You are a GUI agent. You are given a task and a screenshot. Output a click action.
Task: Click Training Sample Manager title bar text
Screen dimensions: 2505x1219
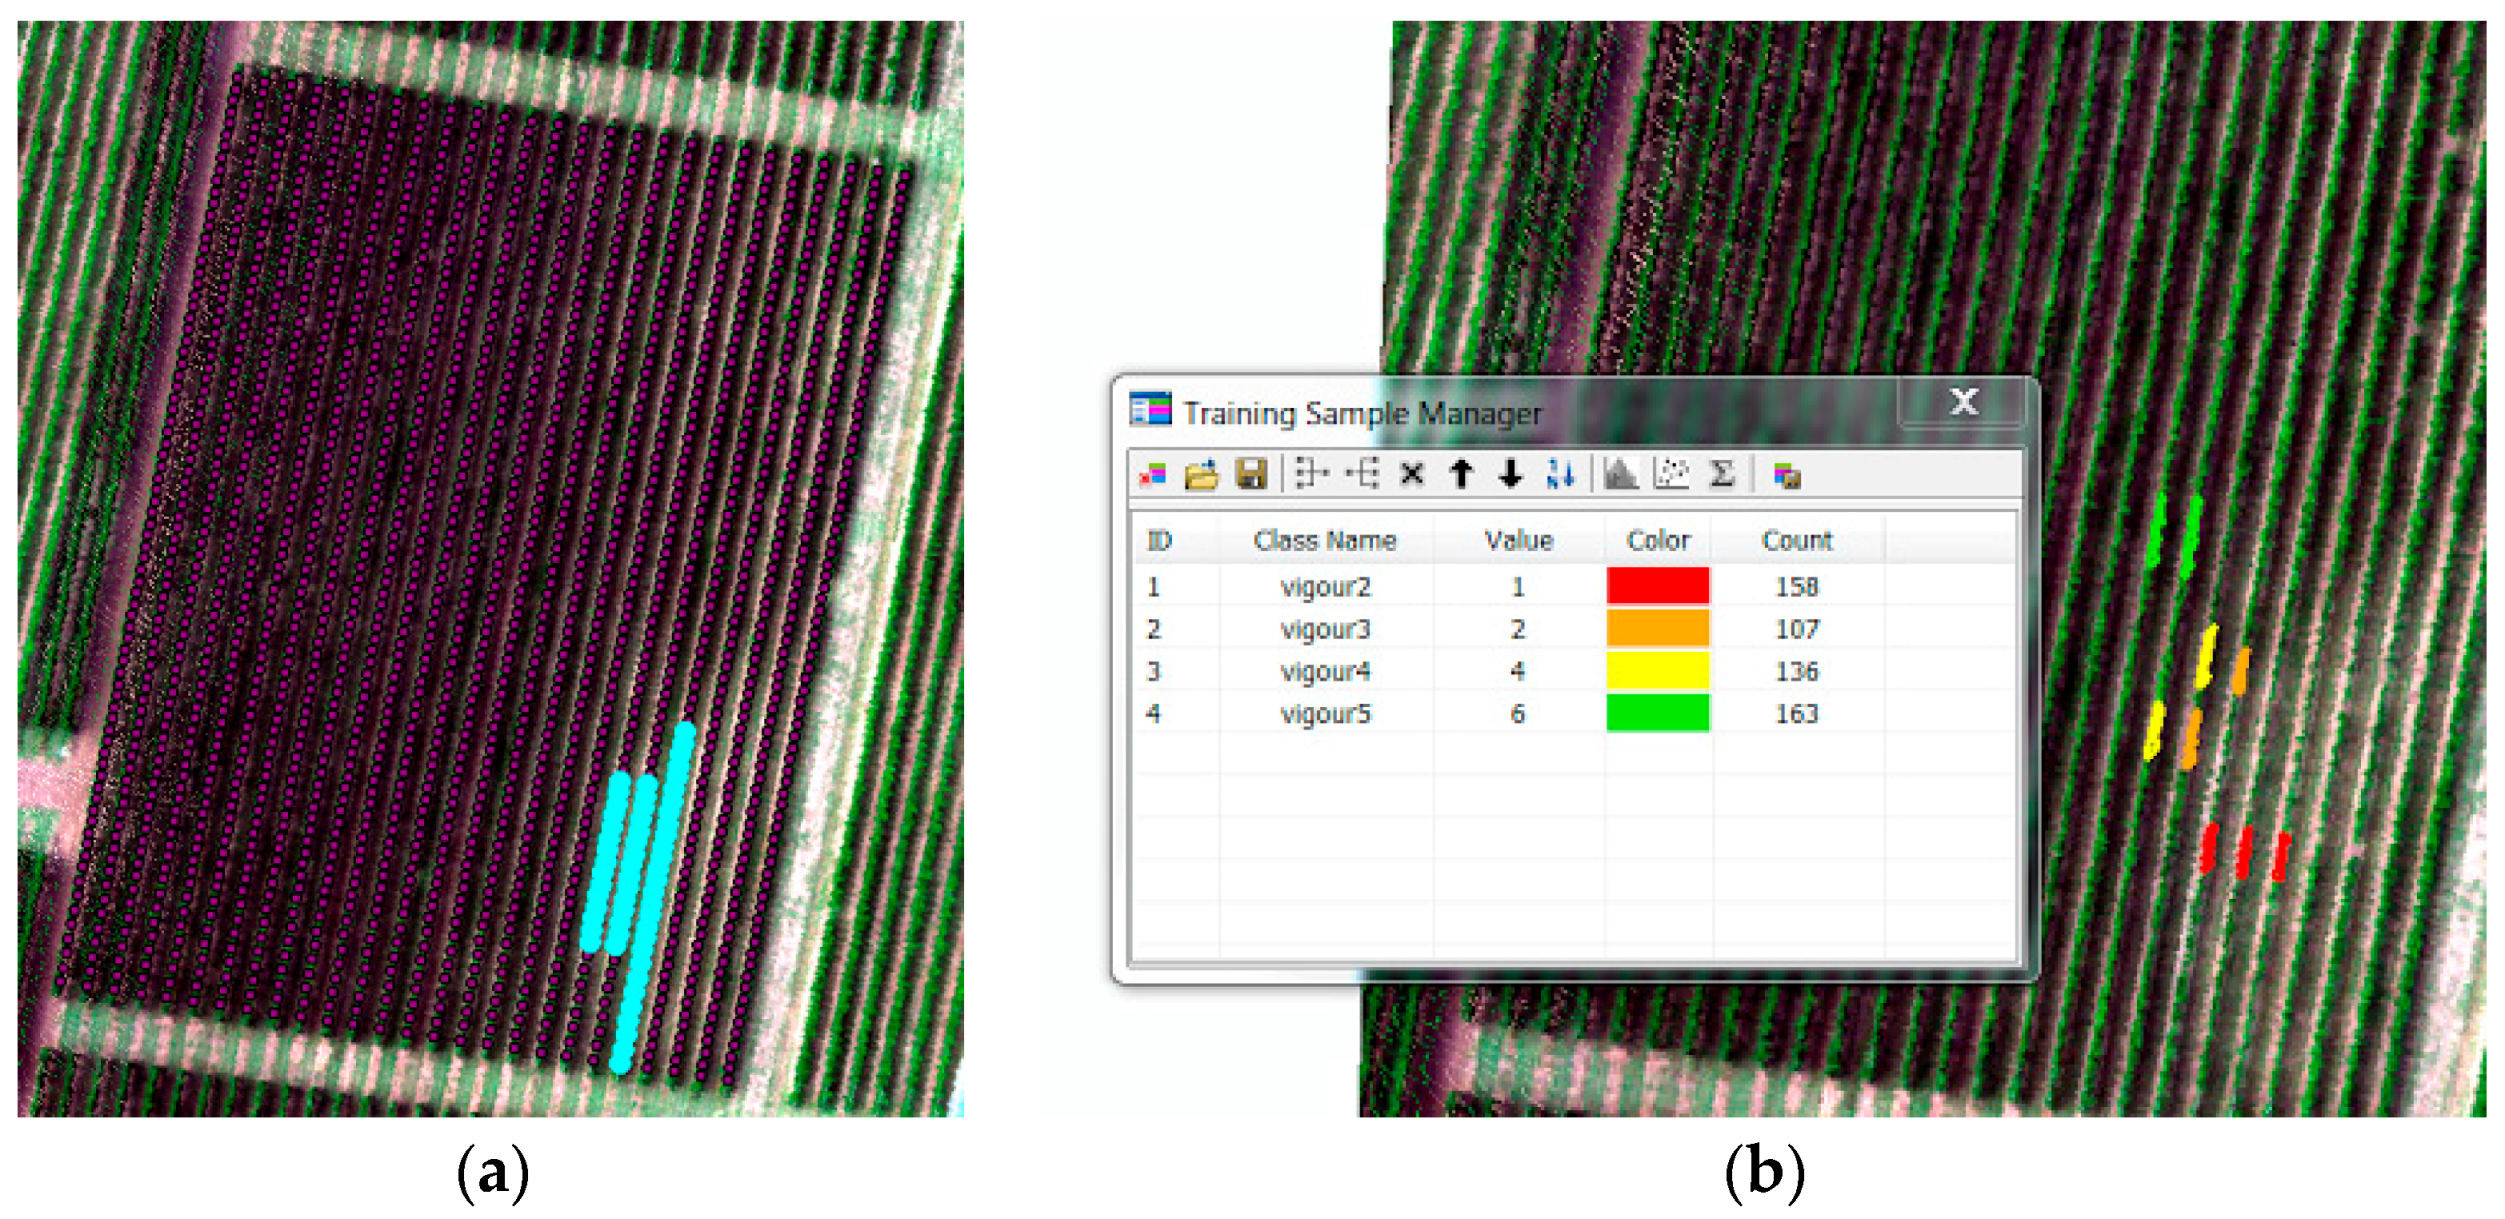pos(1362,414)
